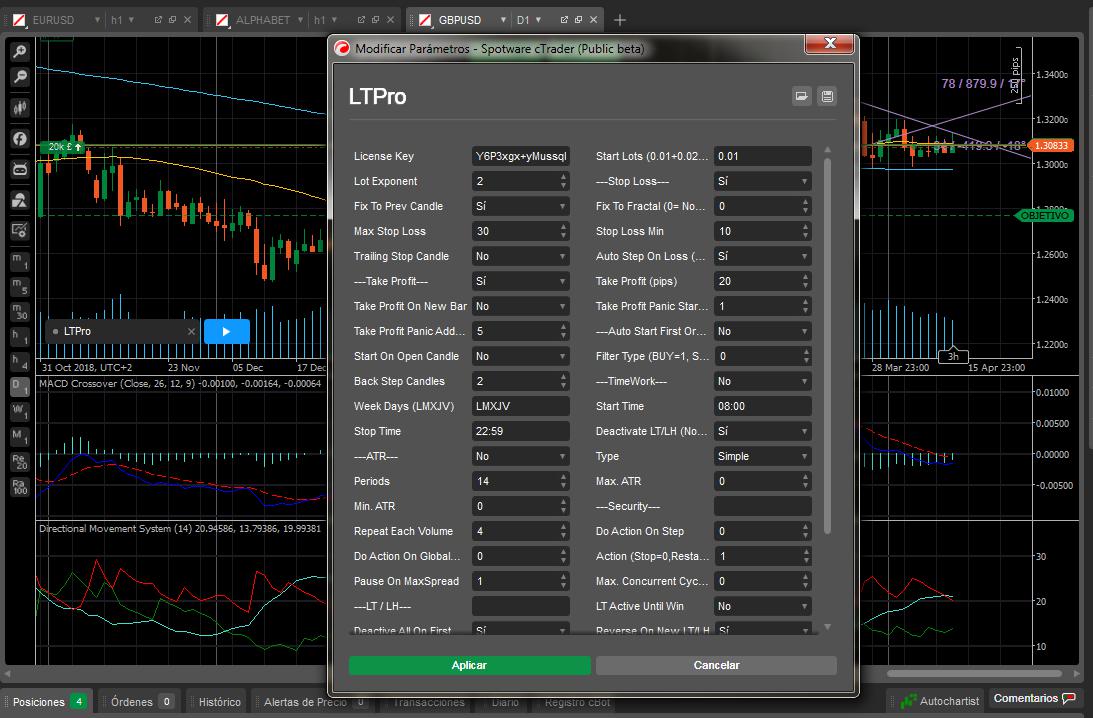Click the chart's horizontal scrollbar thumb
1093x718 pixels.
pyautogui.click(x=974, y=673)
